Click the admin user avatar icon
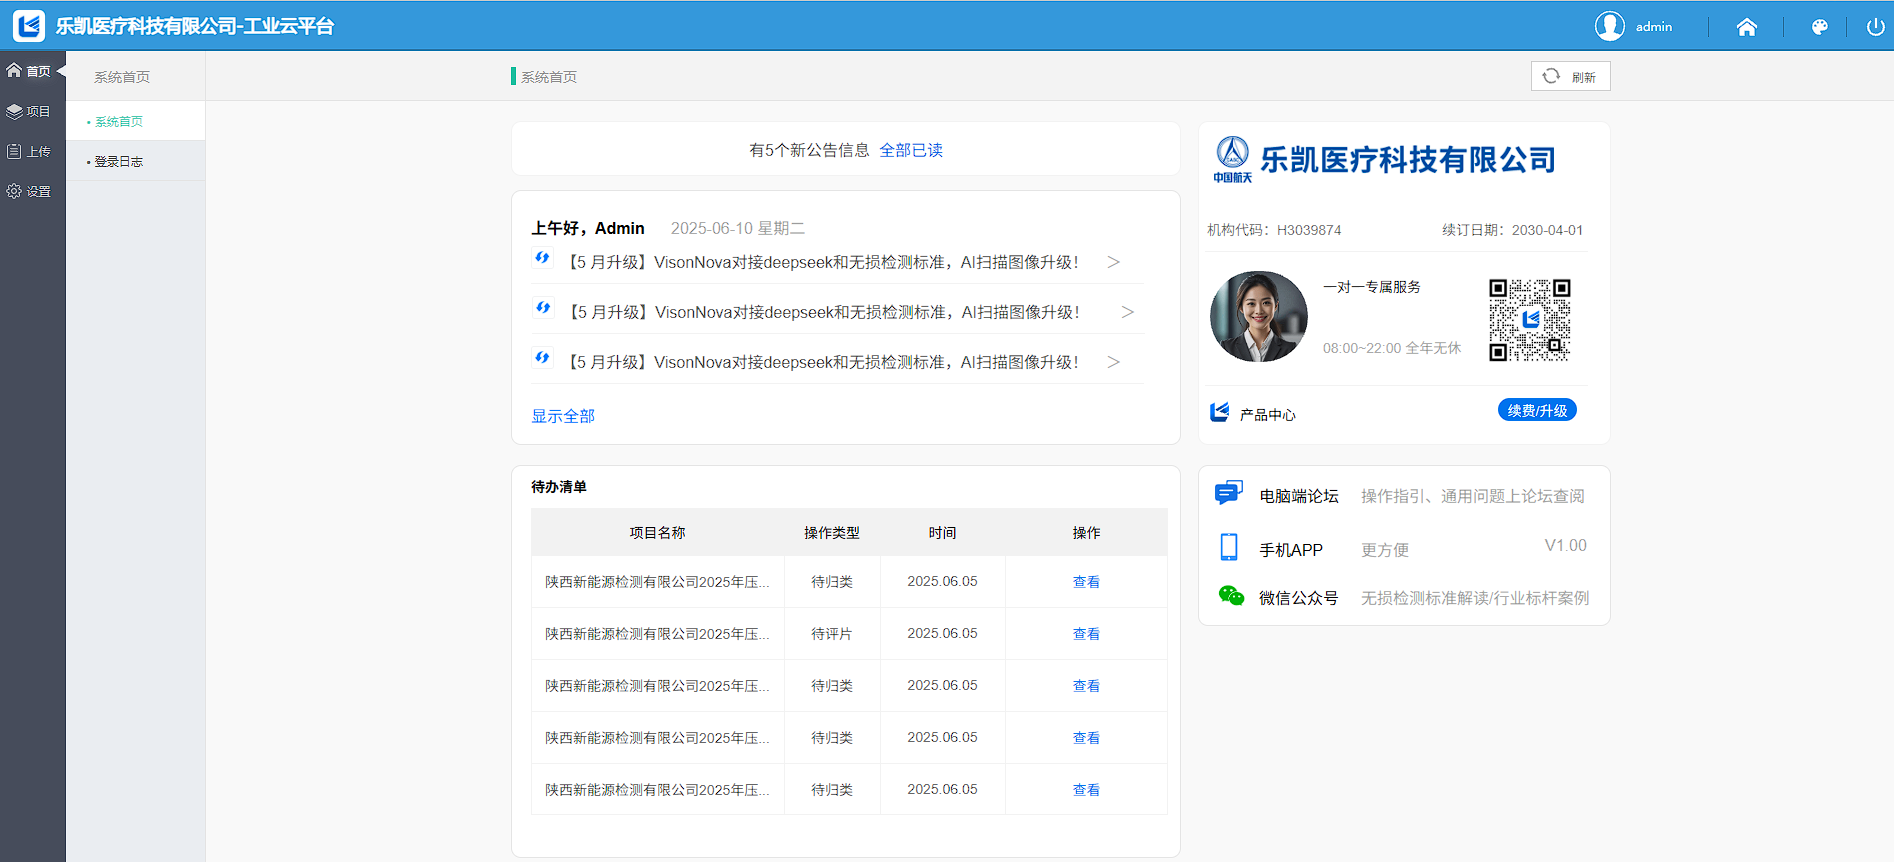The width and height of the screenshot is (1894, 862). point(1609,26)
